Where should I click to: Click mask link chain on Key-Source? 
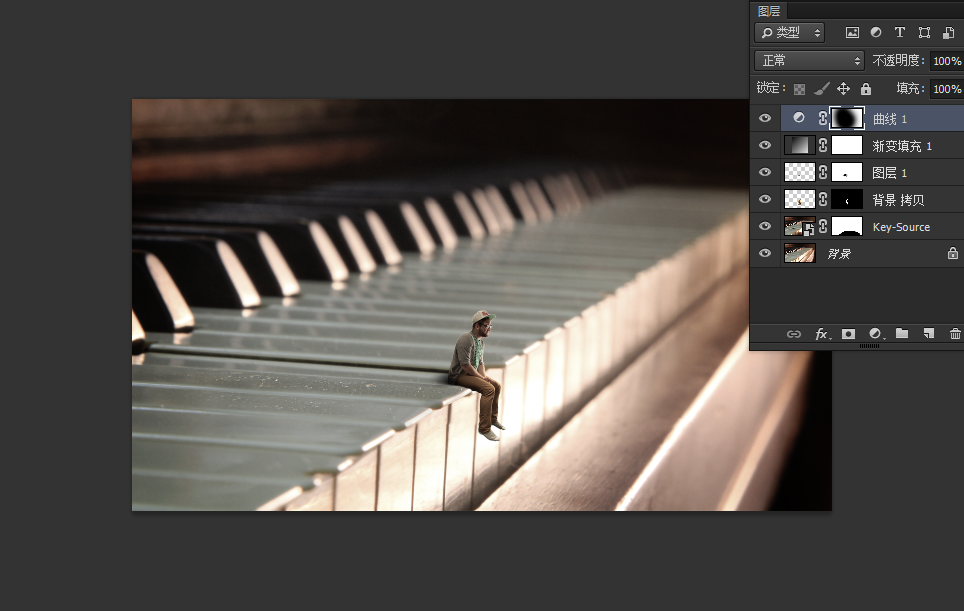click(823, 226)
